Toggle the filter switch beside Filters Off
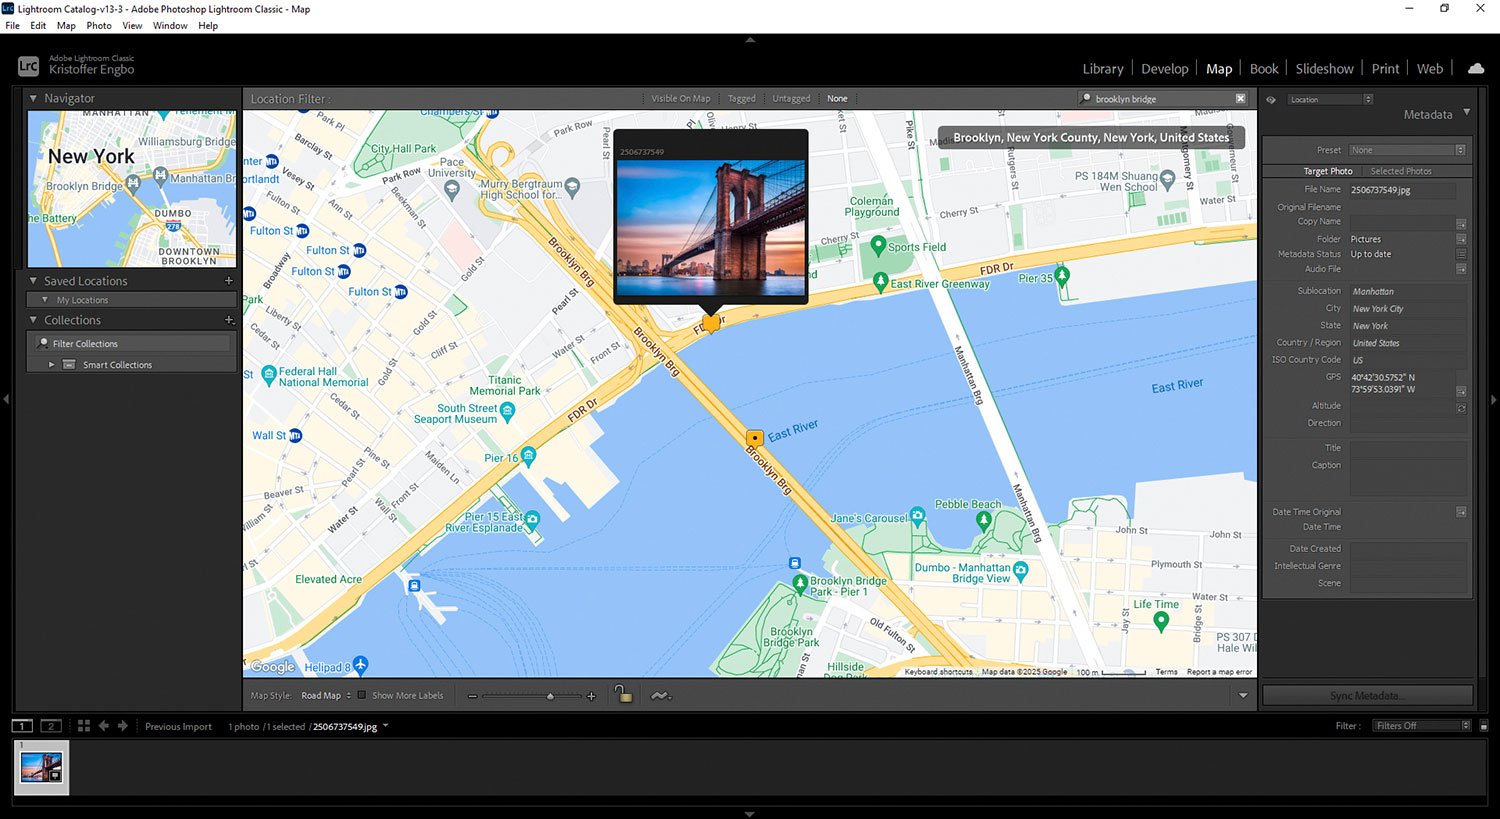This screenshot has width=1500, height=819. point(1484,726)
